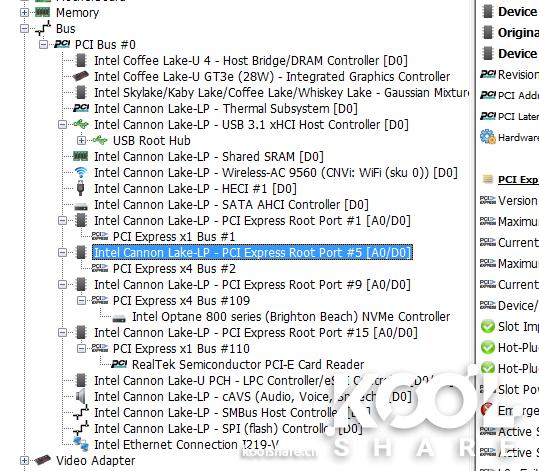Collapse PCI Express x1 Bus #110 node
539x471 pixels.
81,349
